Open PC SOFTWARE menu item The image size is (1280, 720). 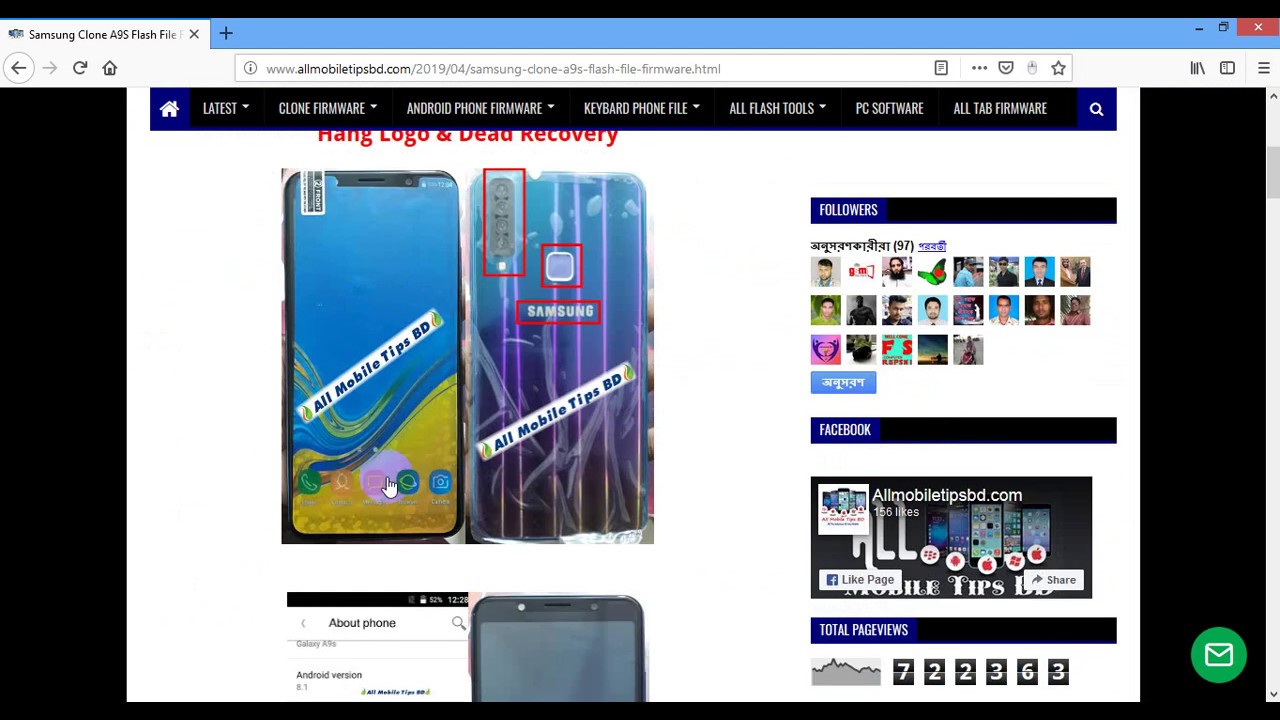click(x=889, y=108)
